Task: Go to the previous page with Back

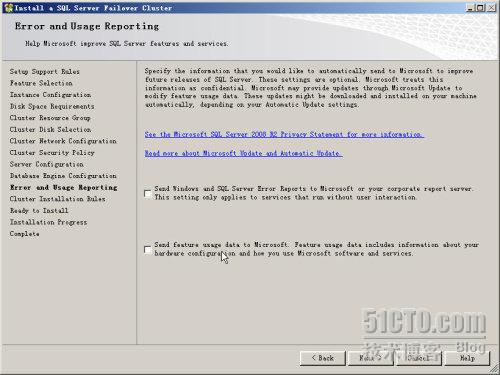Action: click(323, 358)
